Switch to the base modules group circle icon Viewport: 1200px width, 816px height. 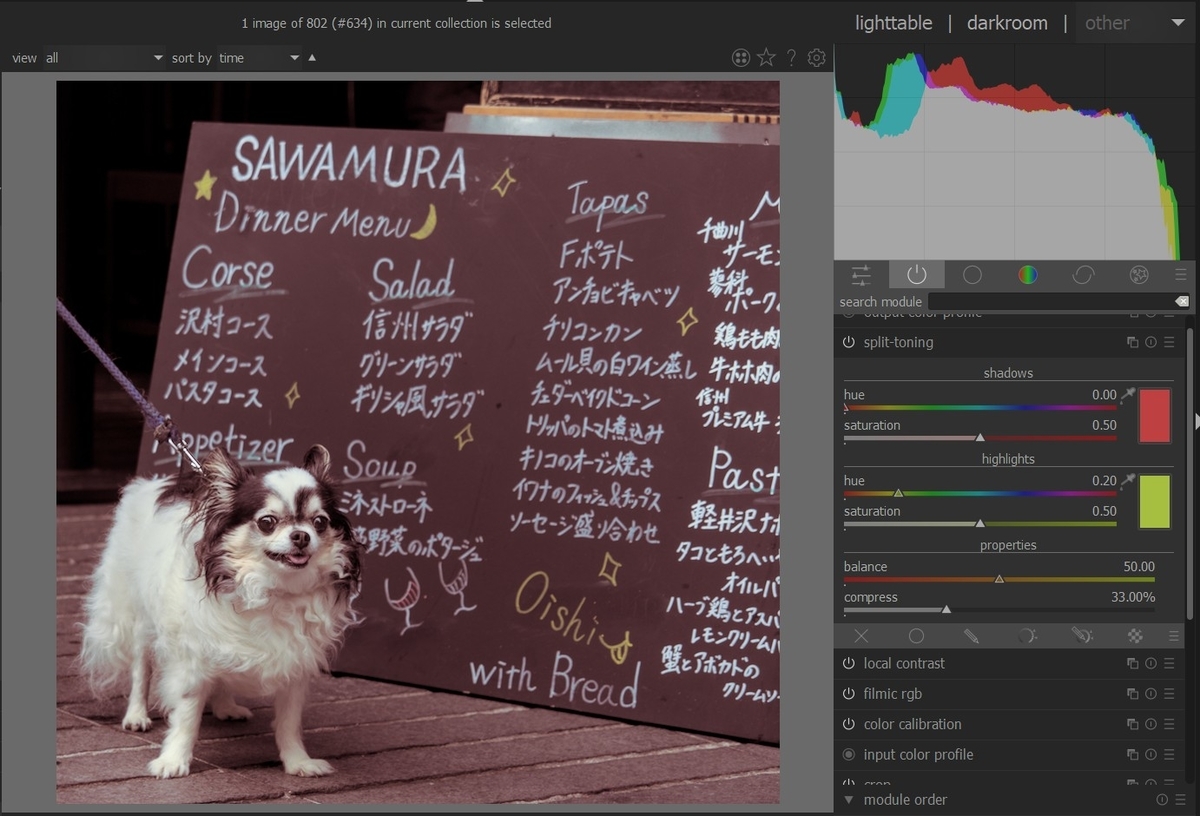[972, 275]
